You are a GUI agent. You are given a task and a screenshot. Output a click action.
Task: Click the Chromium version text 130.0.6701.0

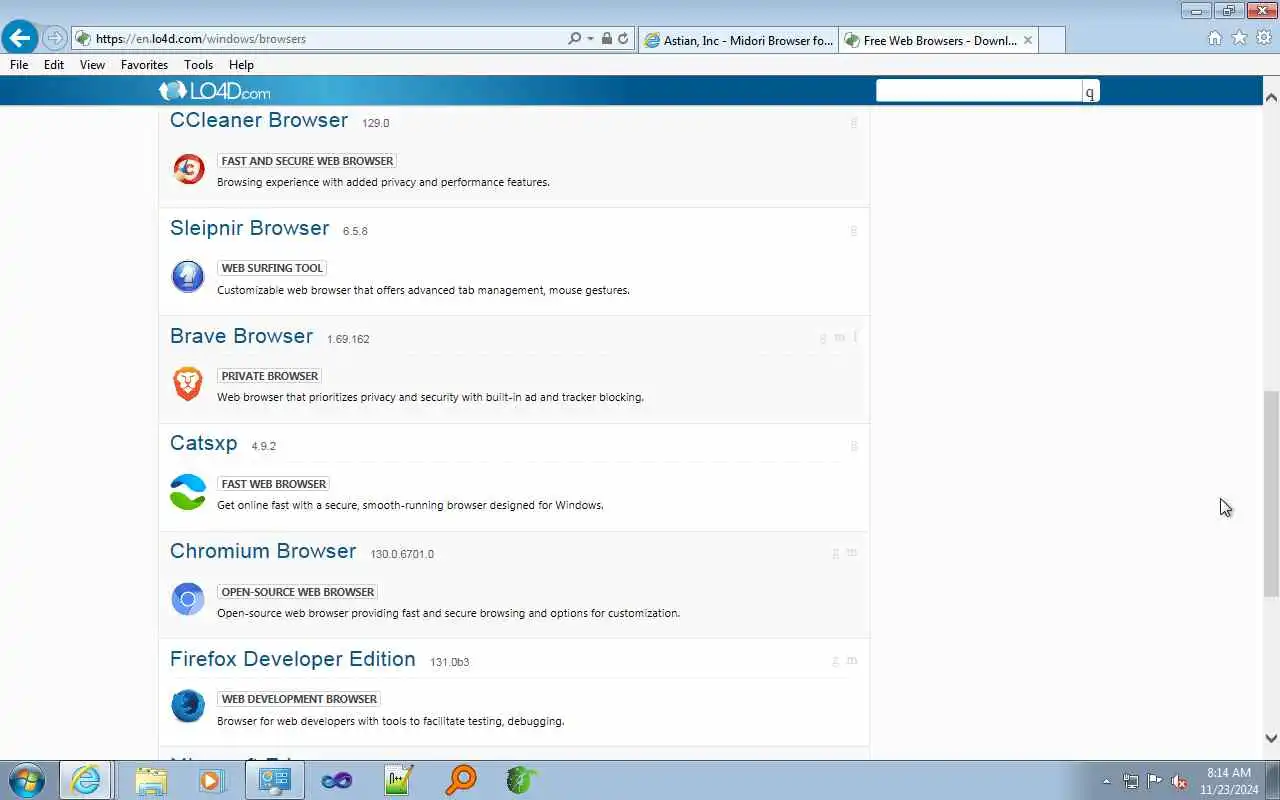coord(402,554)
